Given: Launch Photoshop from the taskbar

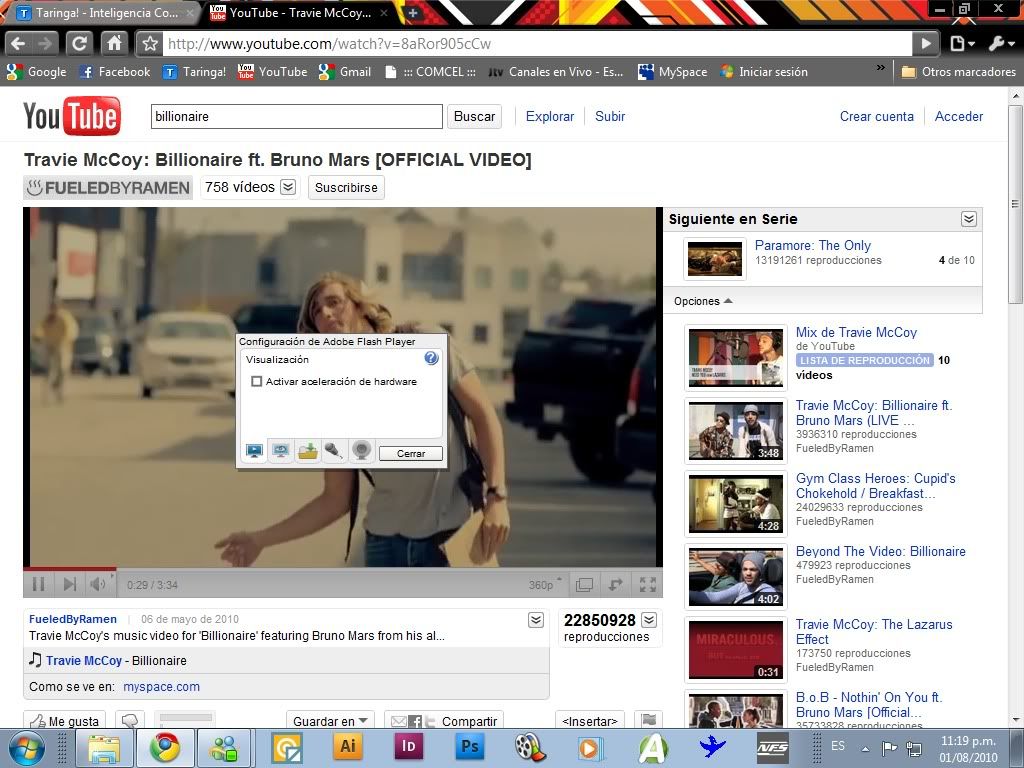Looking at the screenshot, I should (470, 748).
